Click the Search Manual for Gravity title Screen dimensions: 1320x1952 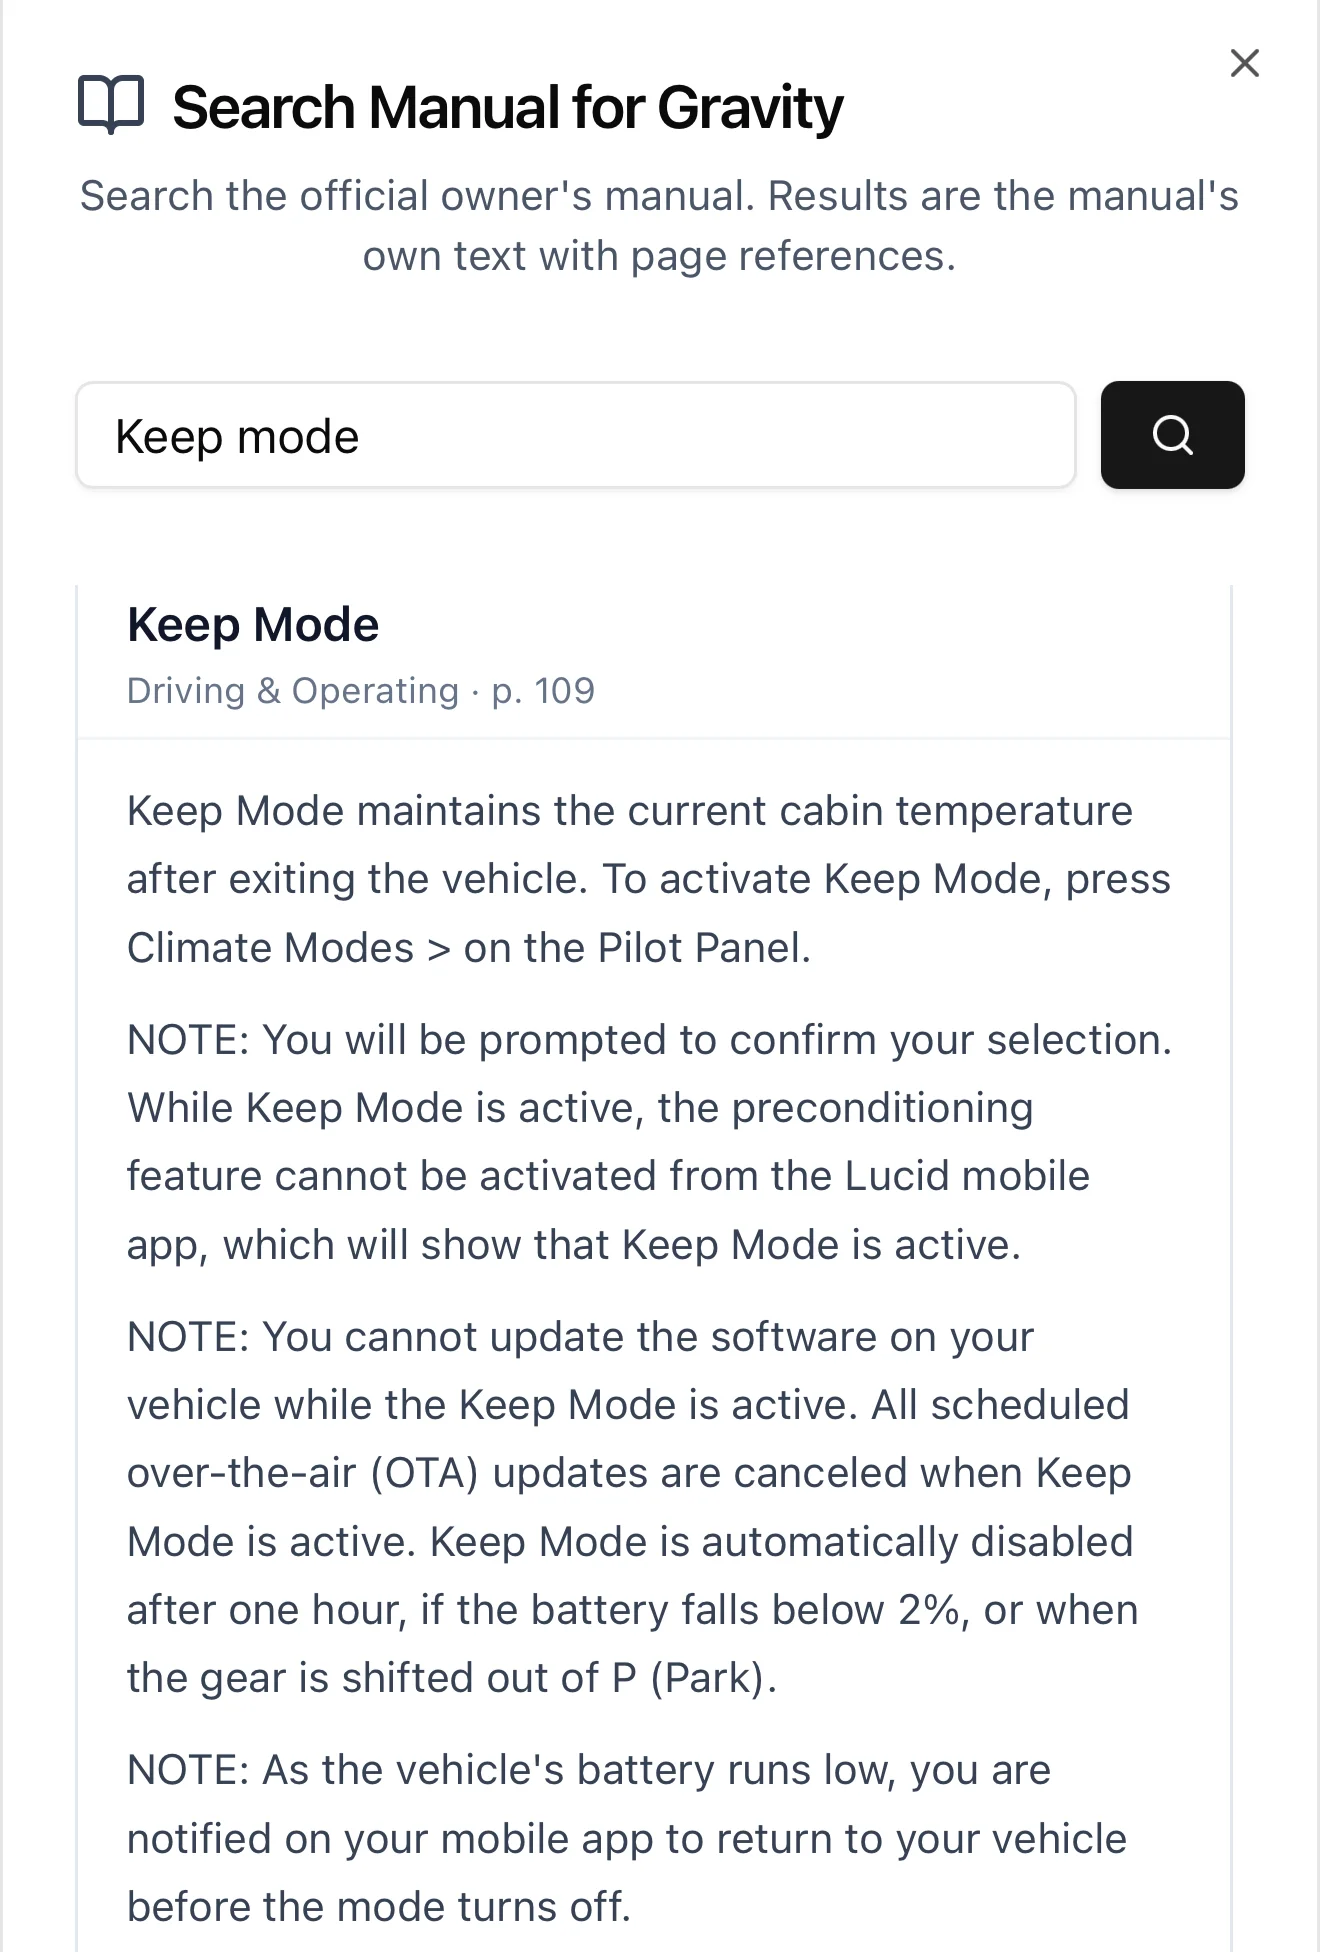pyautogui.click(x=508, y=107)
